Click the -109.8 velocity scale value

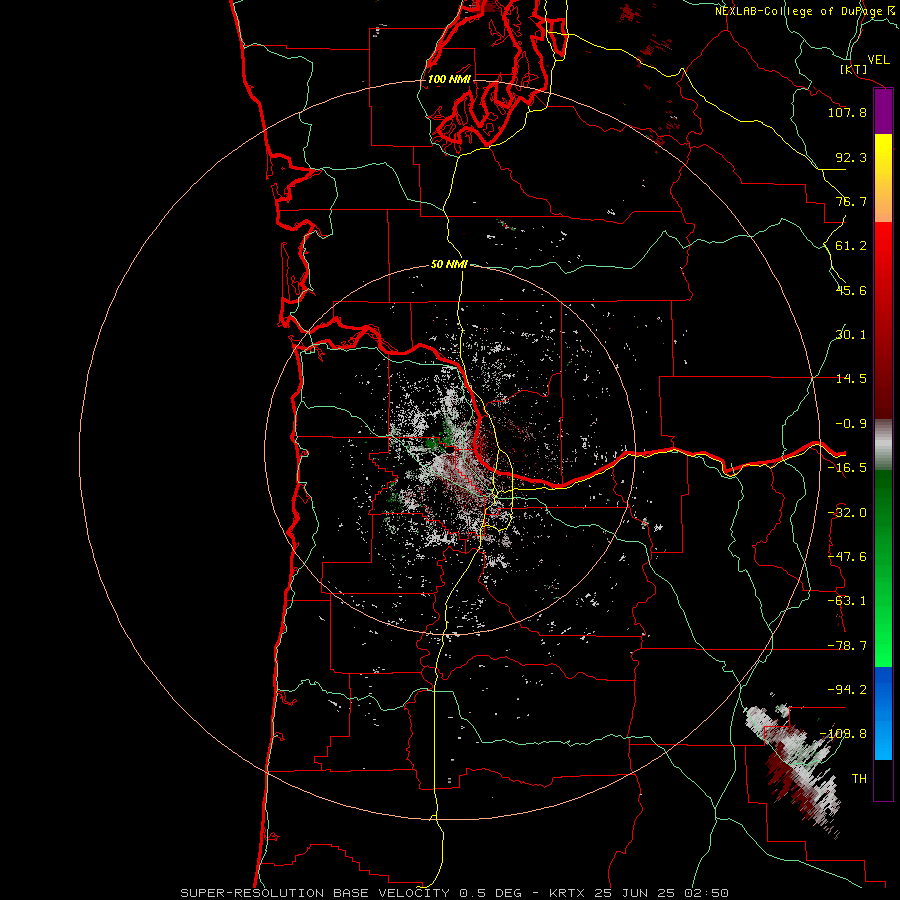point(843,734)
